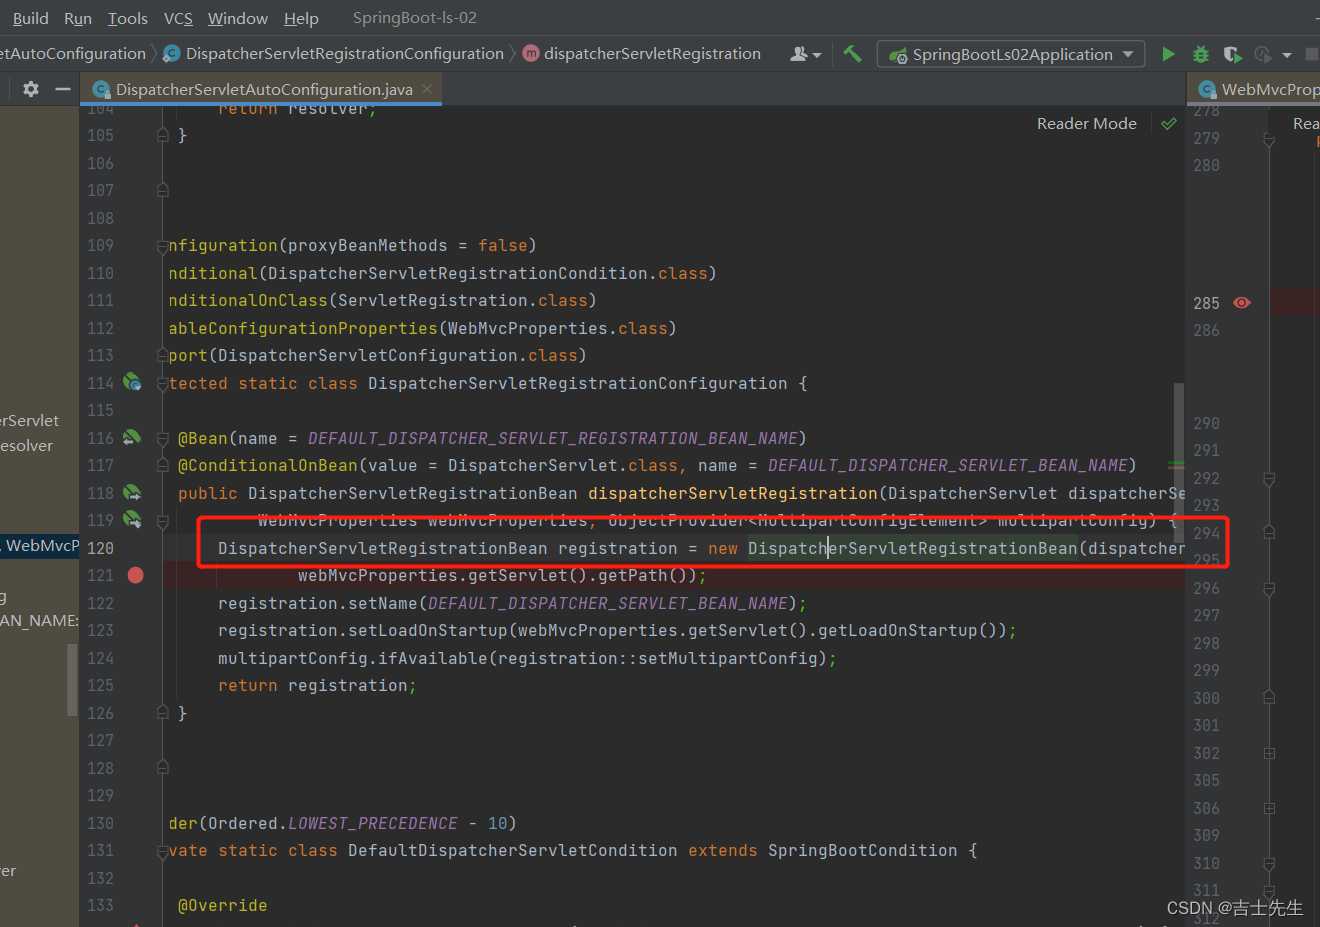Screen dimensions: 1320x927
Task: Click the green inspection checkmark near Reader Mode
Action: pyautogui.click(x=1169, y=123)
